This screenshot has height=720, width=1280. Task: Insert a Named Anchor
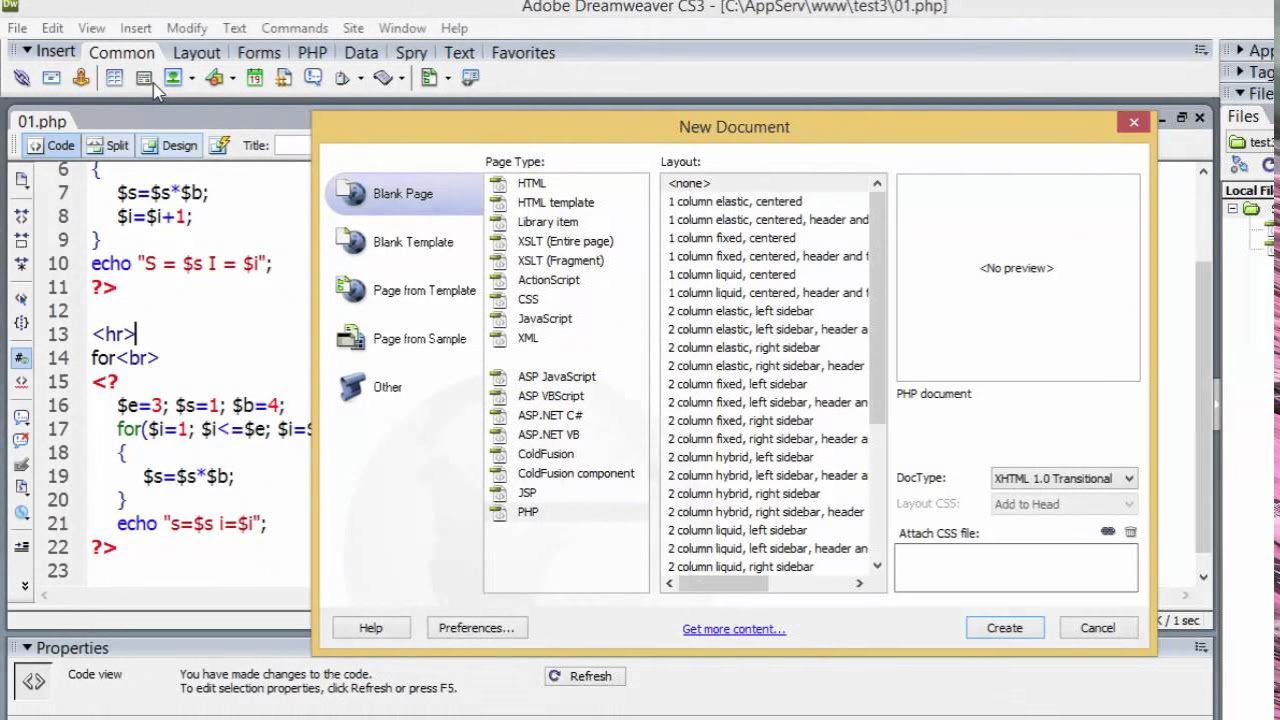[x=81, y=78]
